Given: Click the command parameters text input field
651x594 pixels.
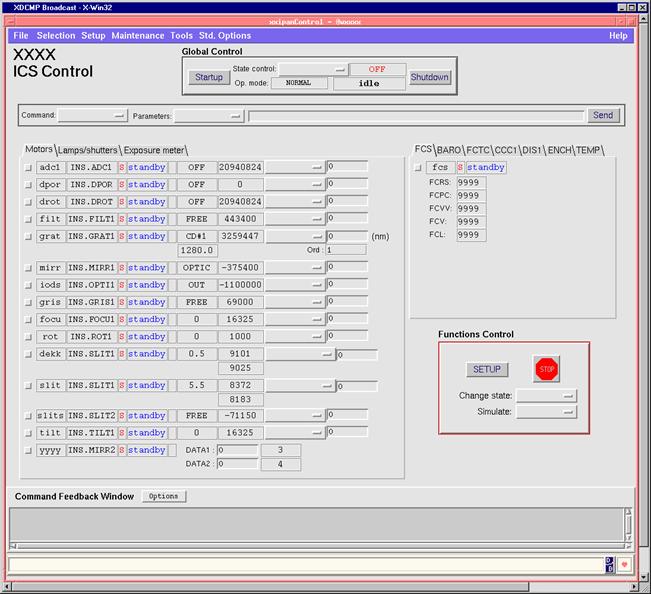Looking at the screenshot, I should 415,116.
